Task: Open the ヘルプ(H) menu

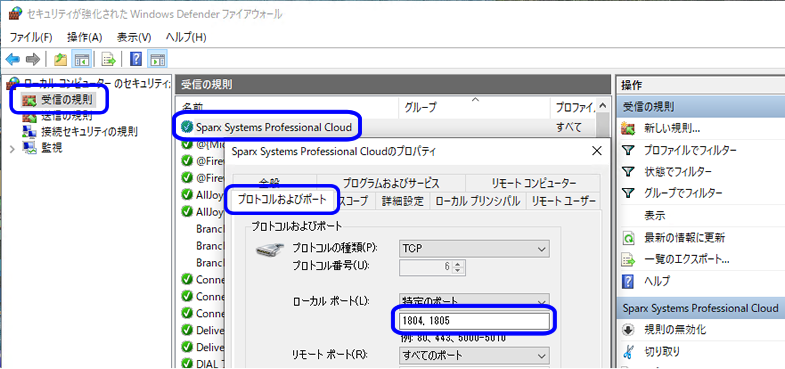Action: (186, 37)
